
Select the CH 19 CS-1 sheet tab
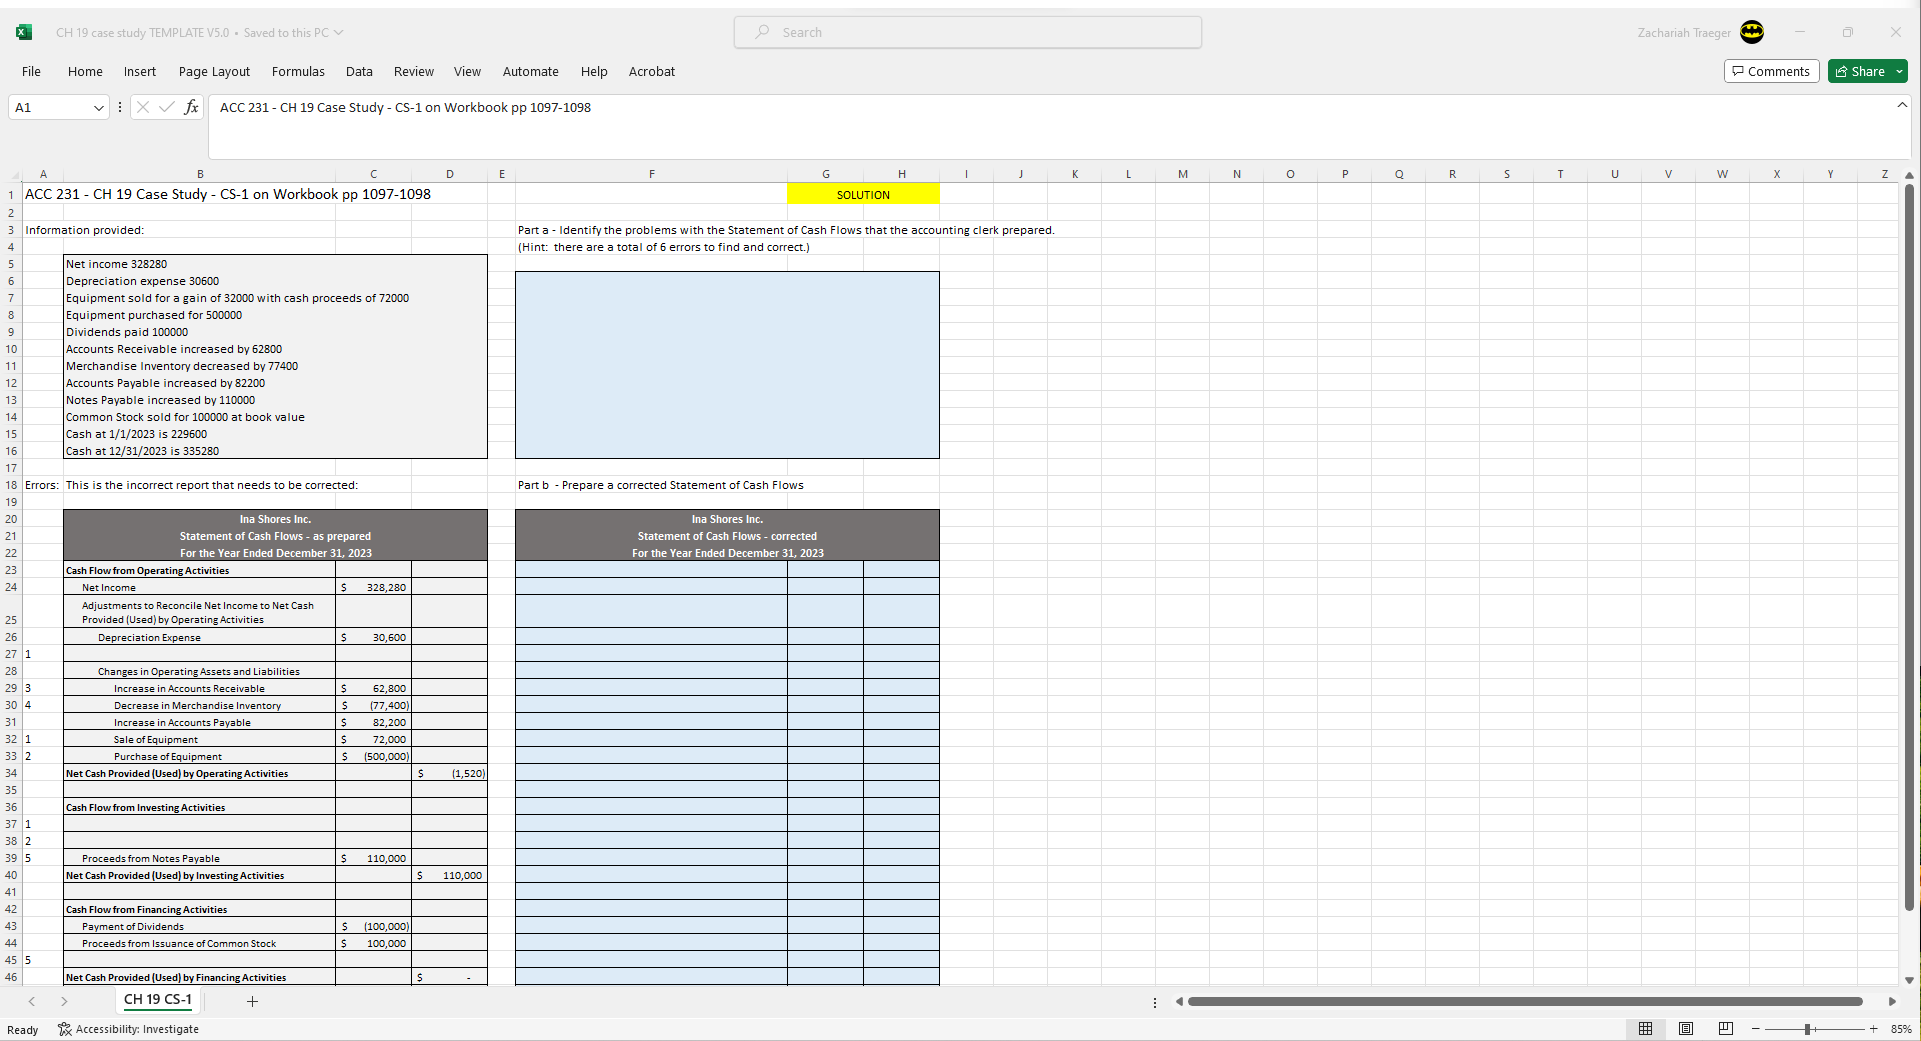pyautogui.click(x=157, y=1000)
